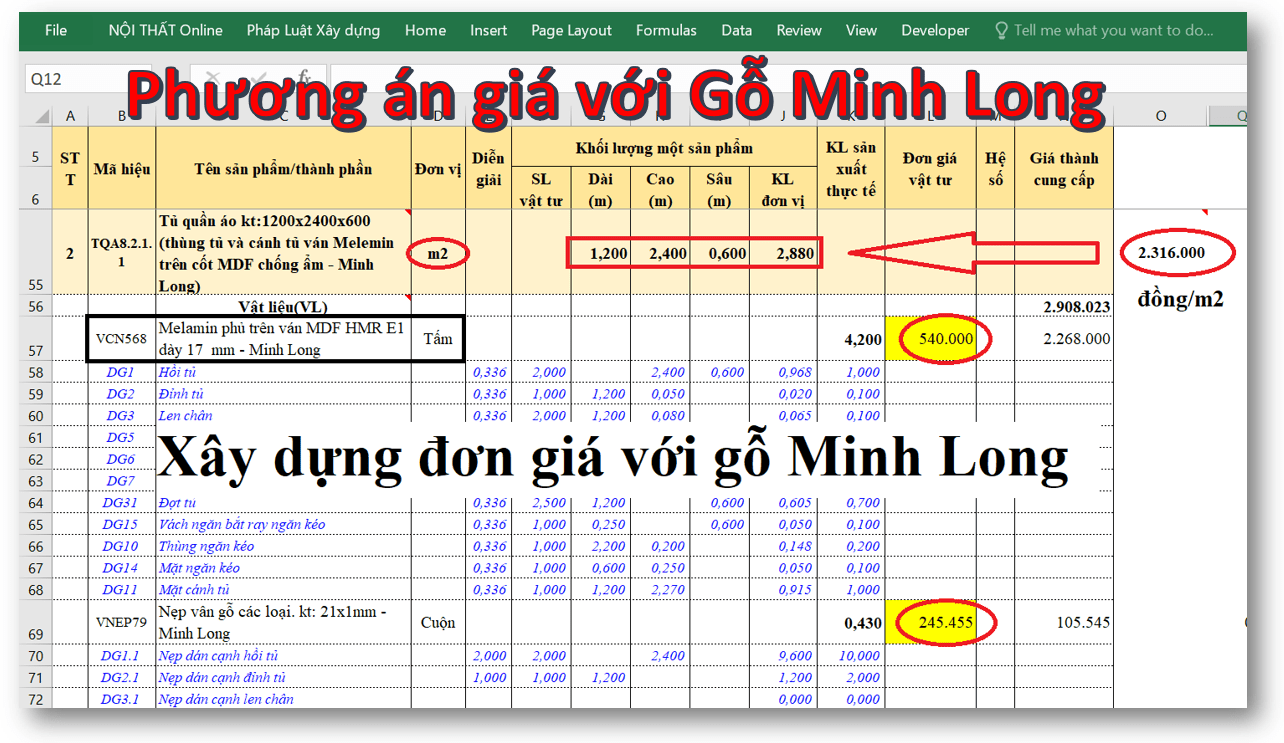Switch to Page Layout tab
The height and width of the screenshot is (743, 1284).
(571, 30)
